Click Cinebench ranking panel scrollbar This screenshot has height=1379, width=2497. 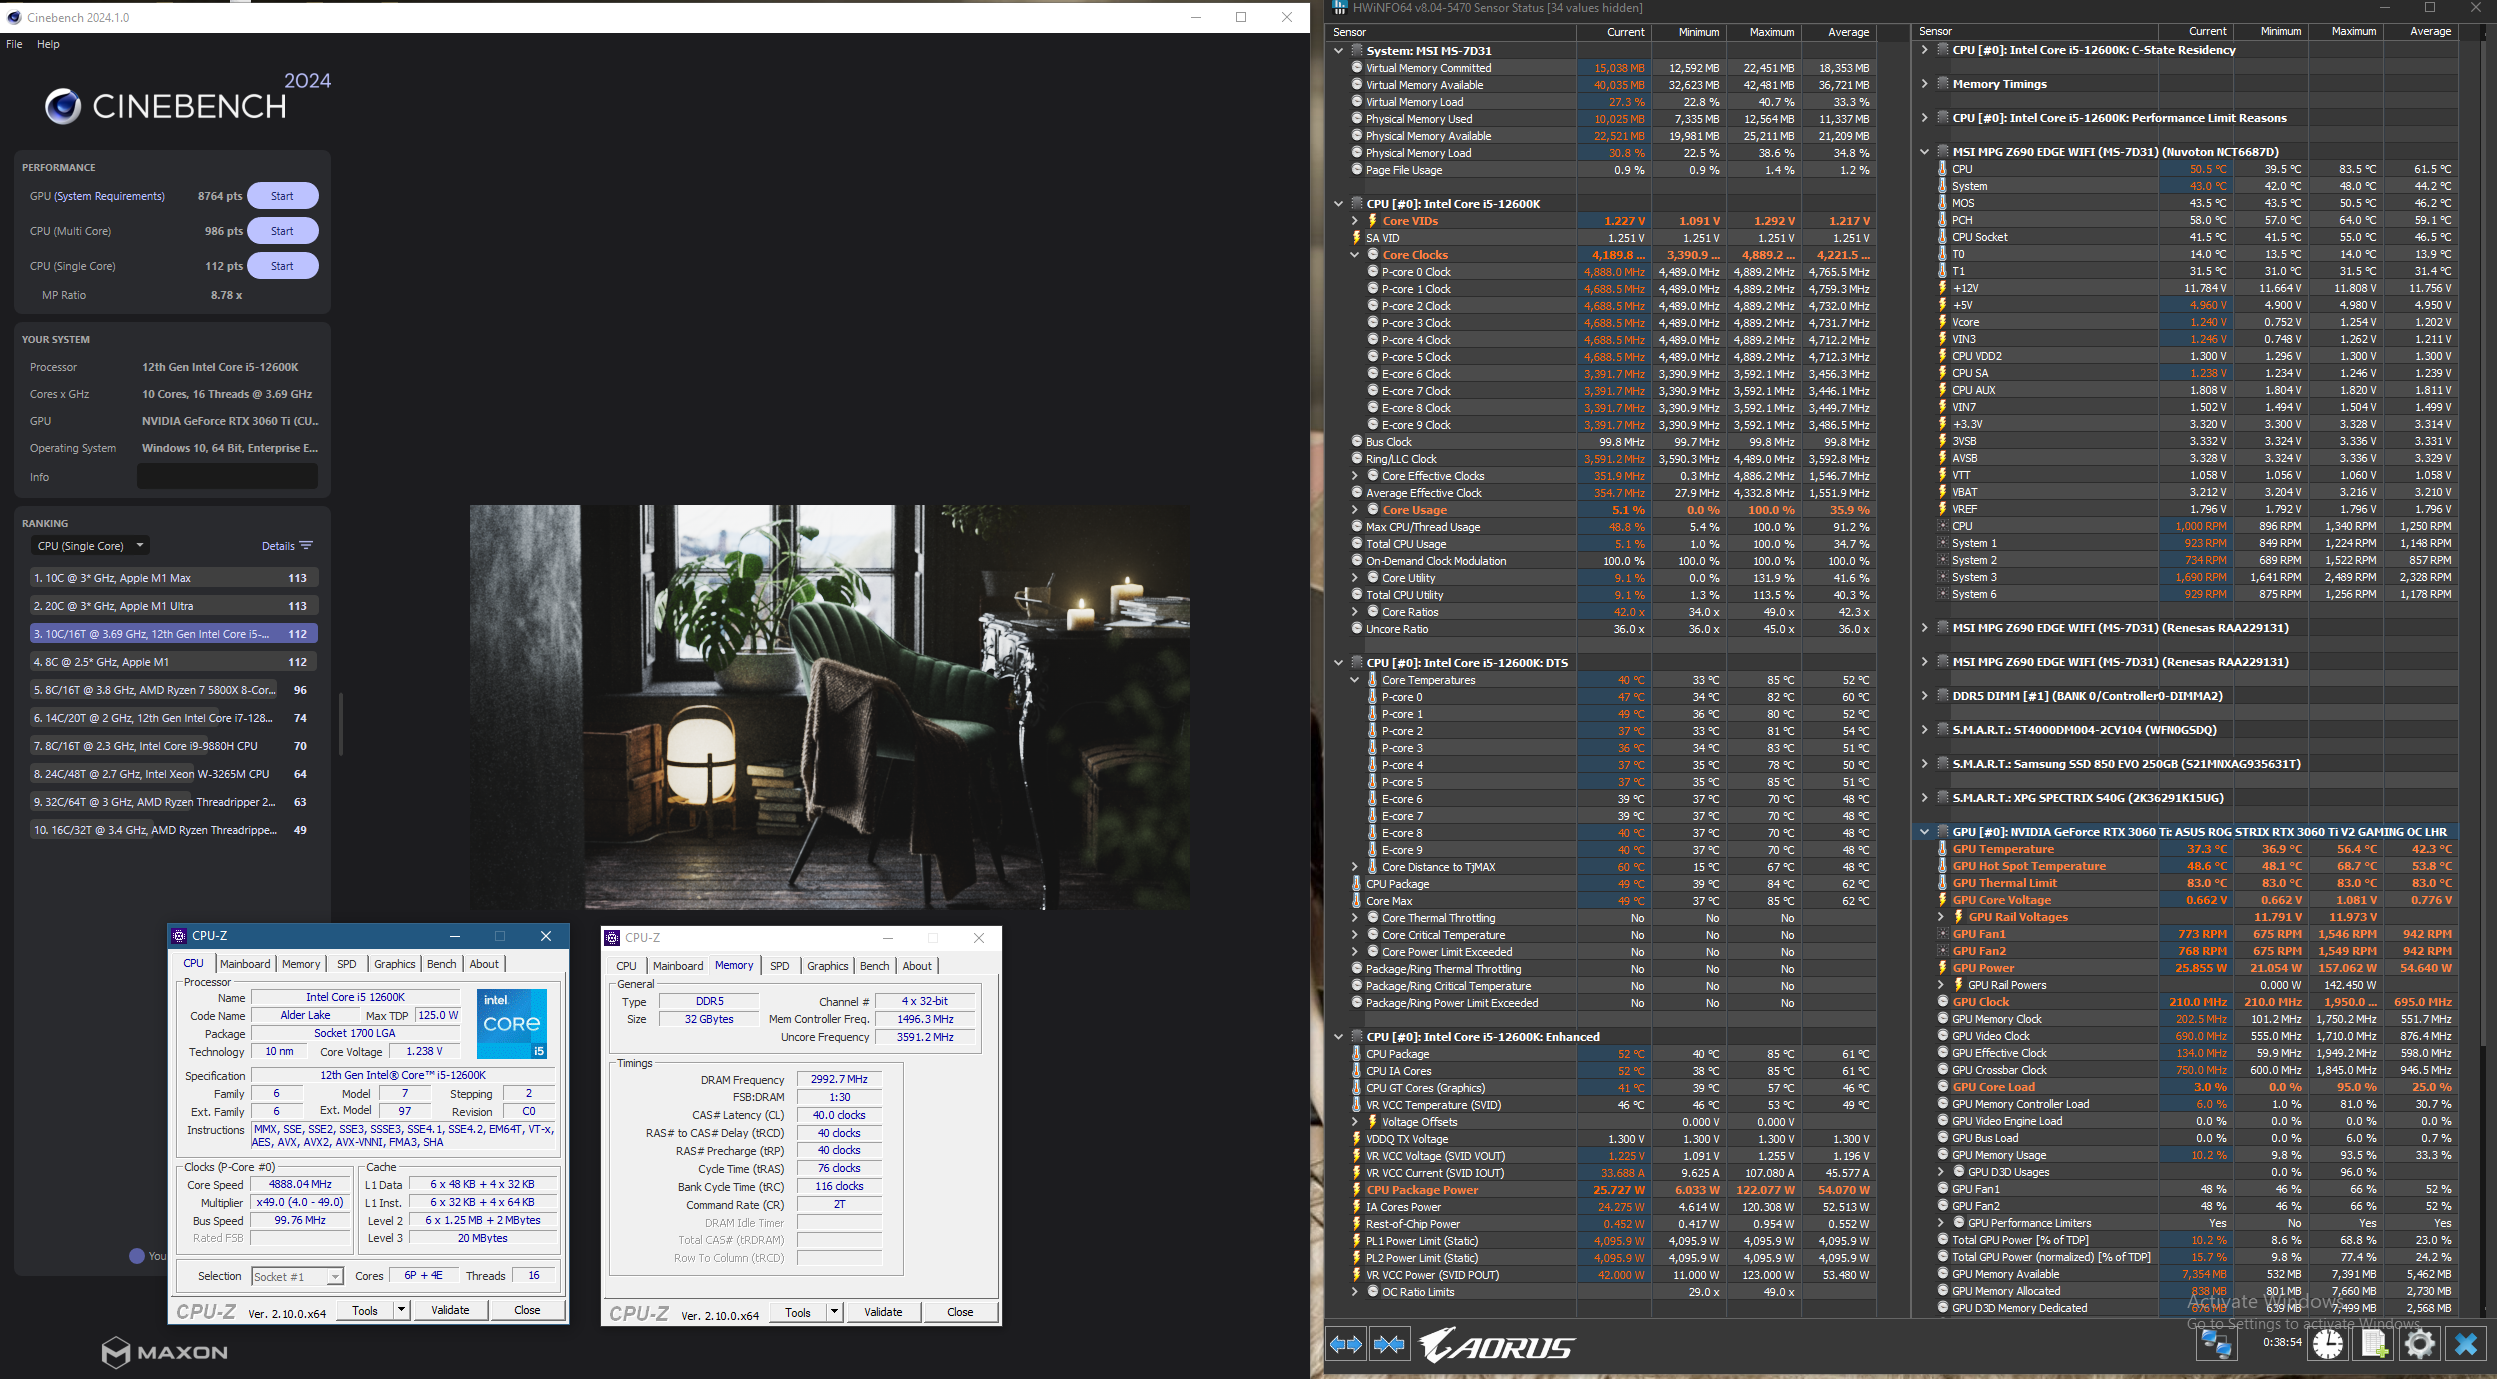coord(341,724)
